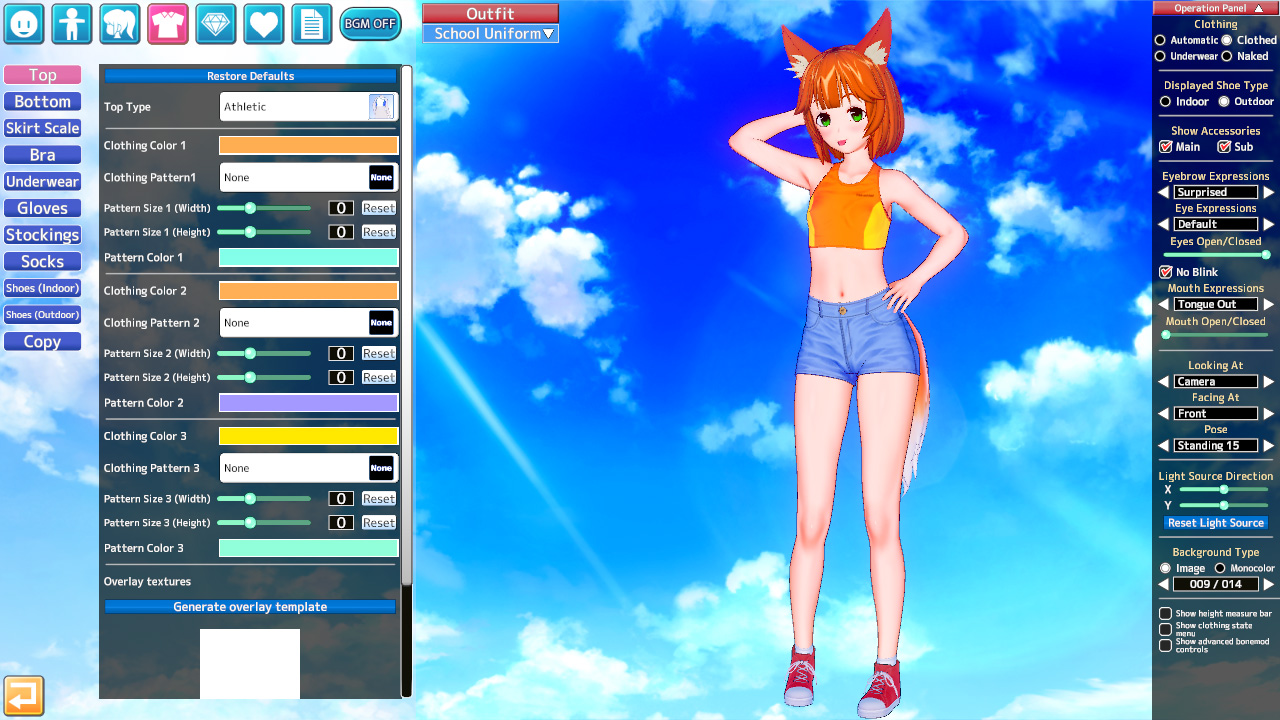The width and height of the screenshot is (1280, 720).
Task: Click Generate overlay template button
Action: [x=250, y=607]
